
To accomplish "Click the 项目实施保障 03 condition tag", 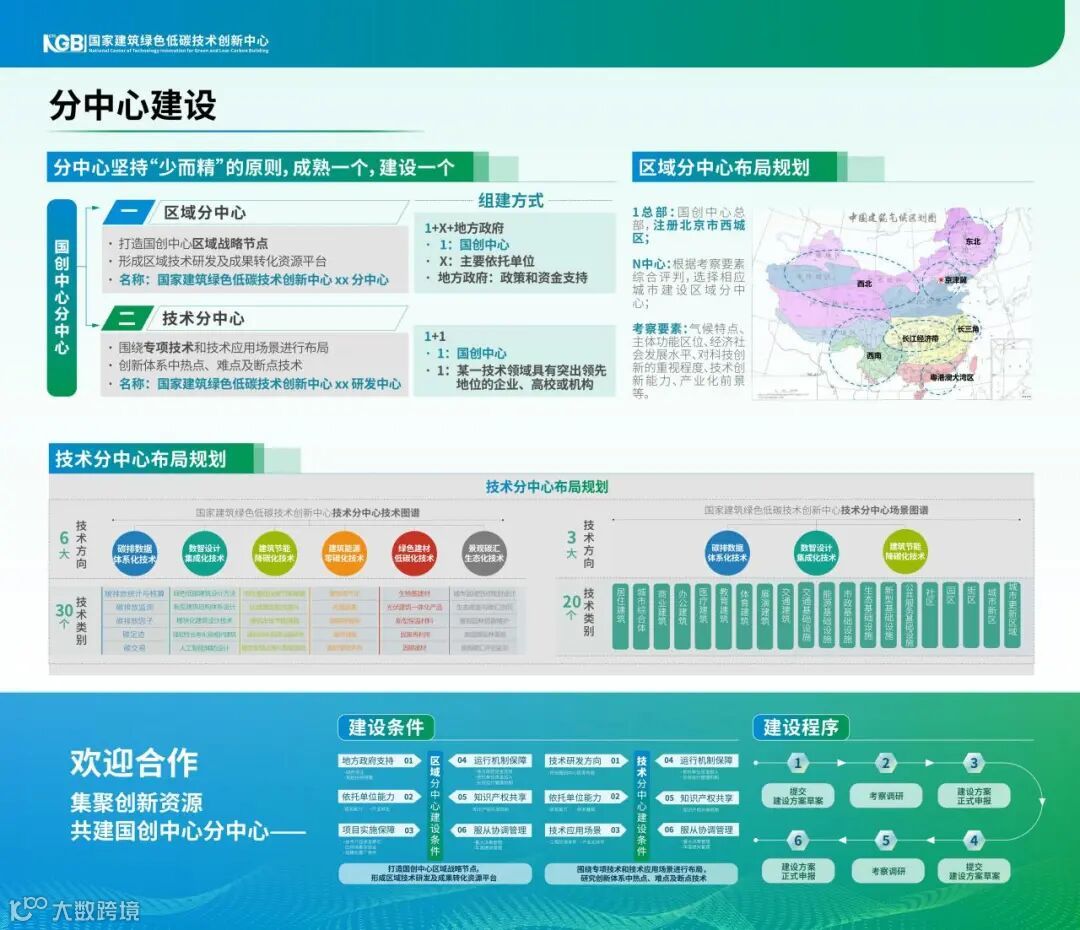I will [380, 830].
